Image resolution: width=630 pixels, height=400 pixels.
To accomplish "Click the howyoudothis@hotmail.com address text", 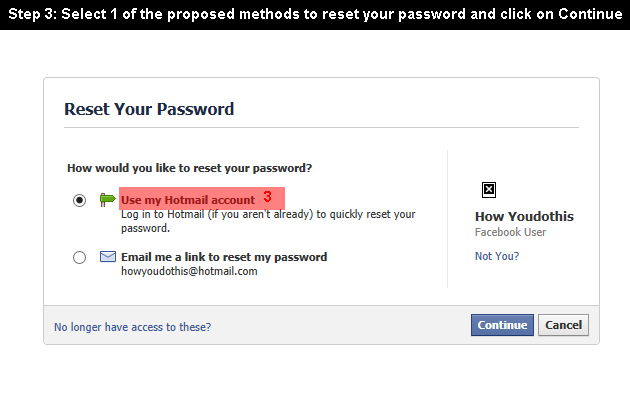I will click(189, 271).
